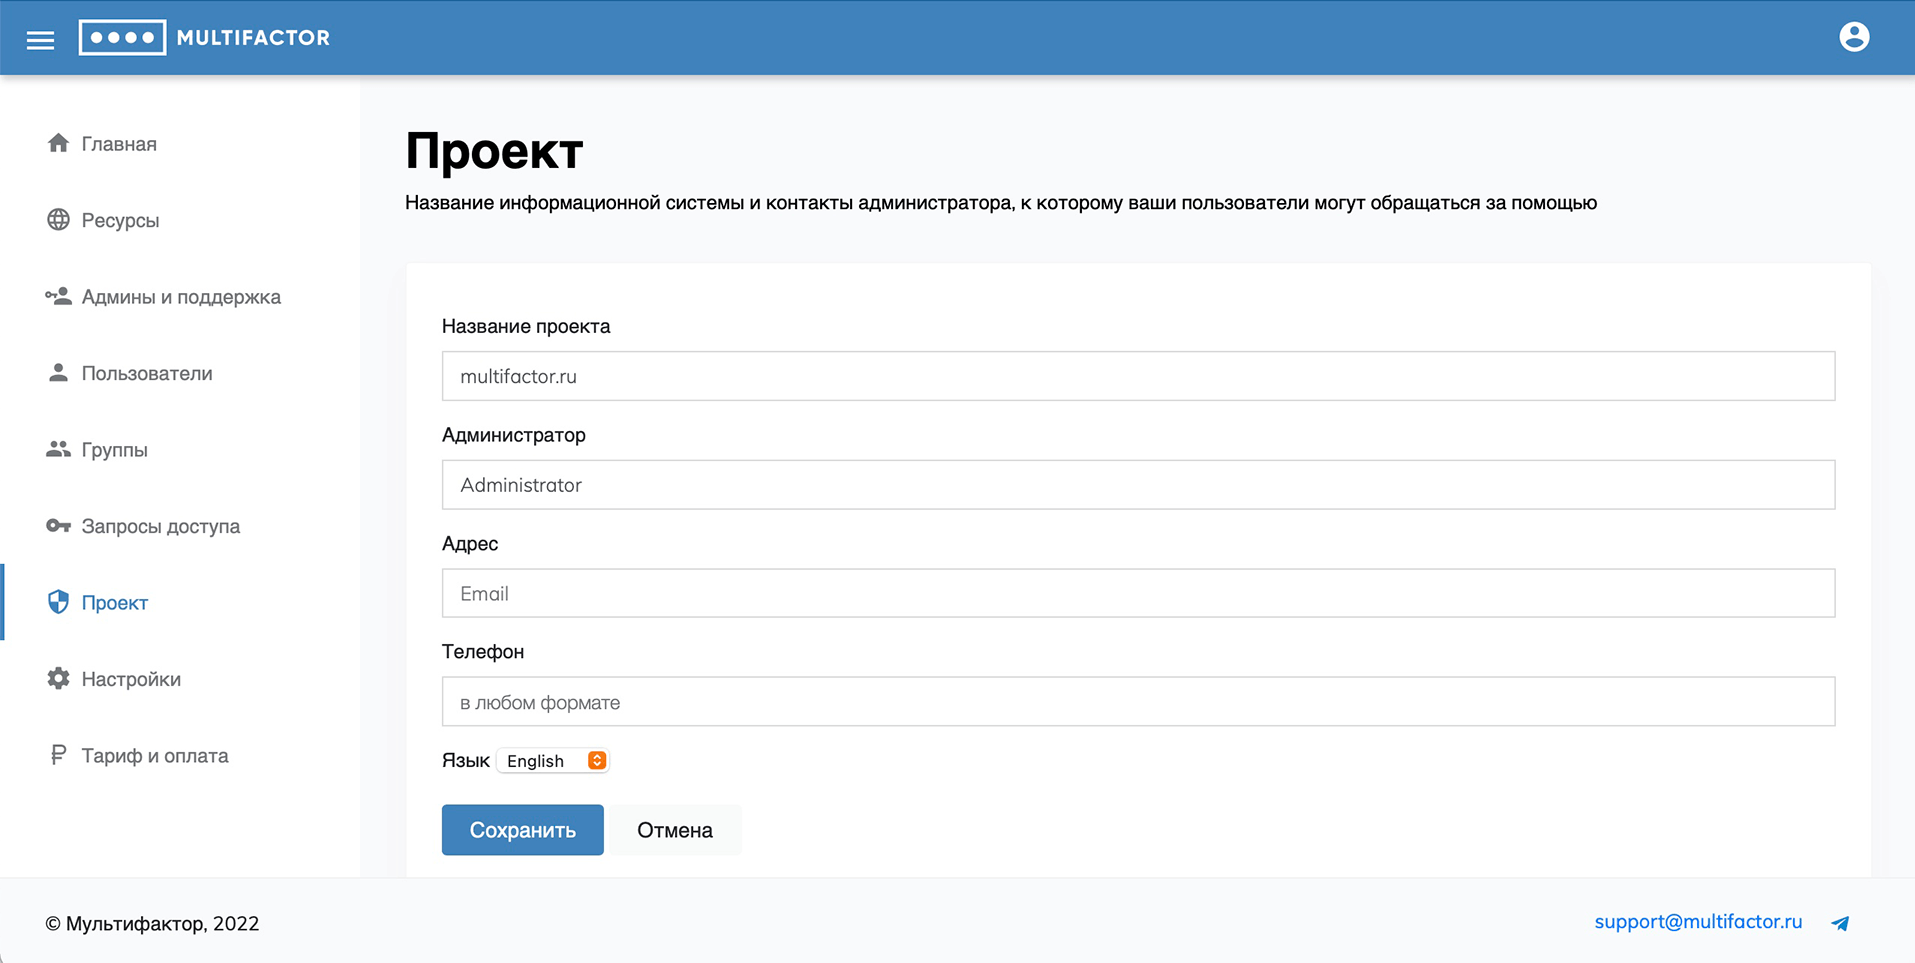Click the Отмена button
This screenshot has height=963, width=1915.
tap(675, 830)
